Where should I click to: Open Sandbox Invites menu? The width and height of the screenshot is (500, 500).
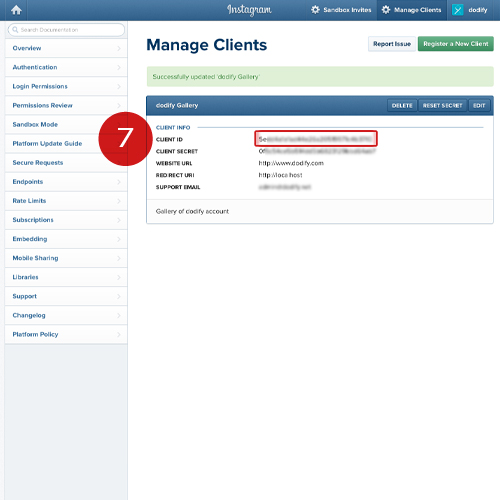[341, 10]
